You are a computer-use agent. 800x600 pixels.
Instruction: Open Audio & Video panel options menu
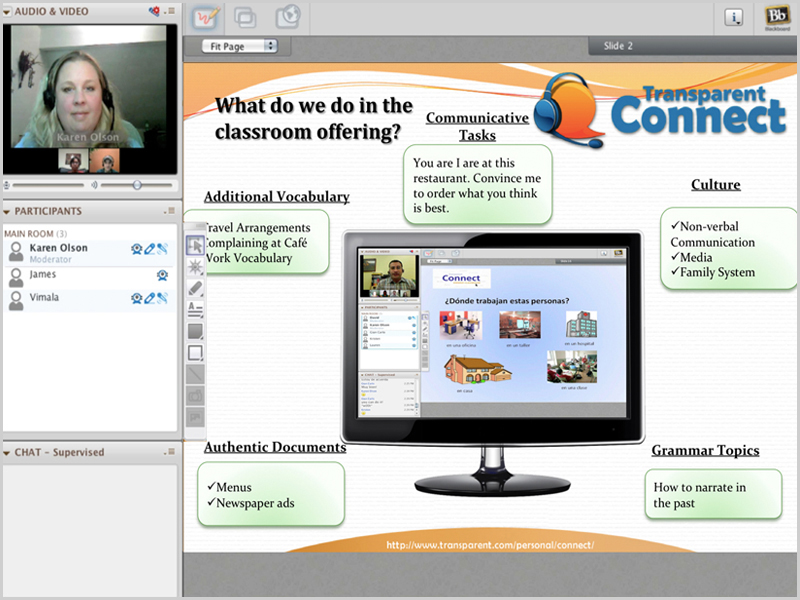click(x=171, y=11)
